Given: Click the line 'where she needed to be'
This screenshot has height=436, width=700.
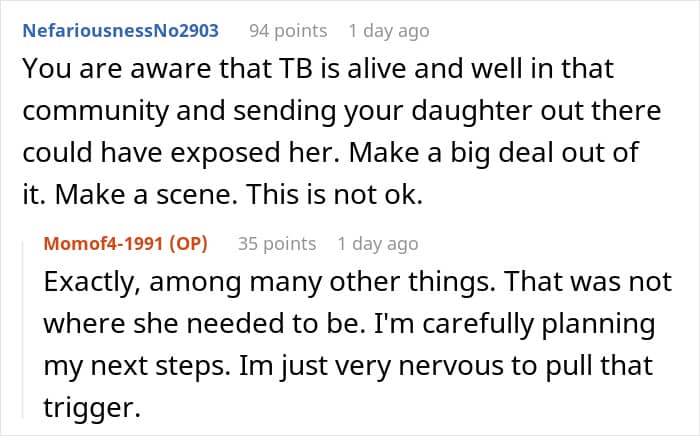Looking at the screenshot, I should pos(350,324).
